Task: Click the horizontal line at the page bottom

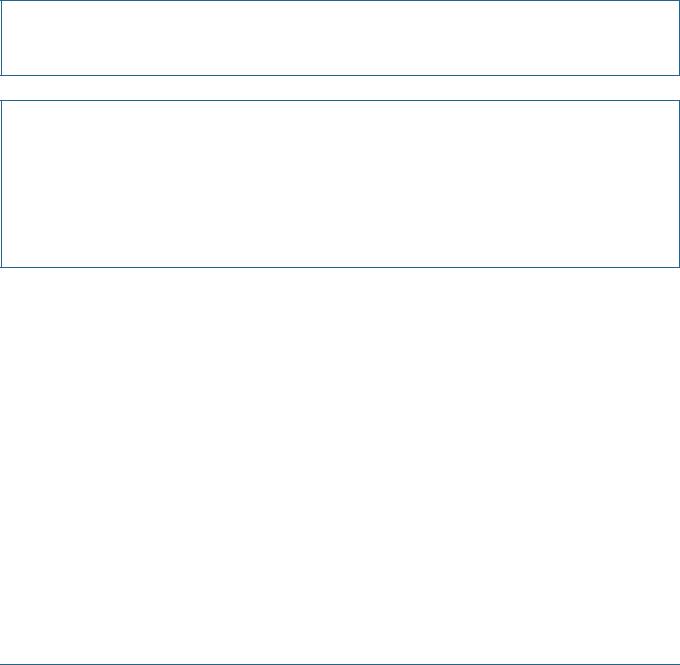Action: coord(340,664)
